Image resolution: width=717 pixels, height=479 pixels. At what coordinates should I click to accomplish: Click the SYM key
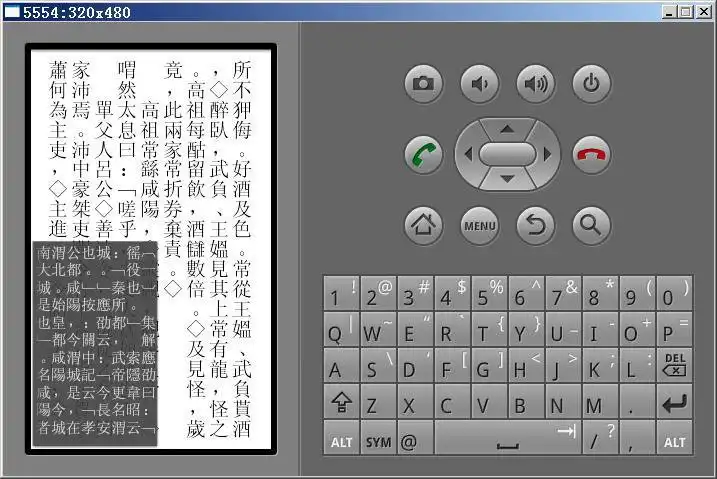379,438
